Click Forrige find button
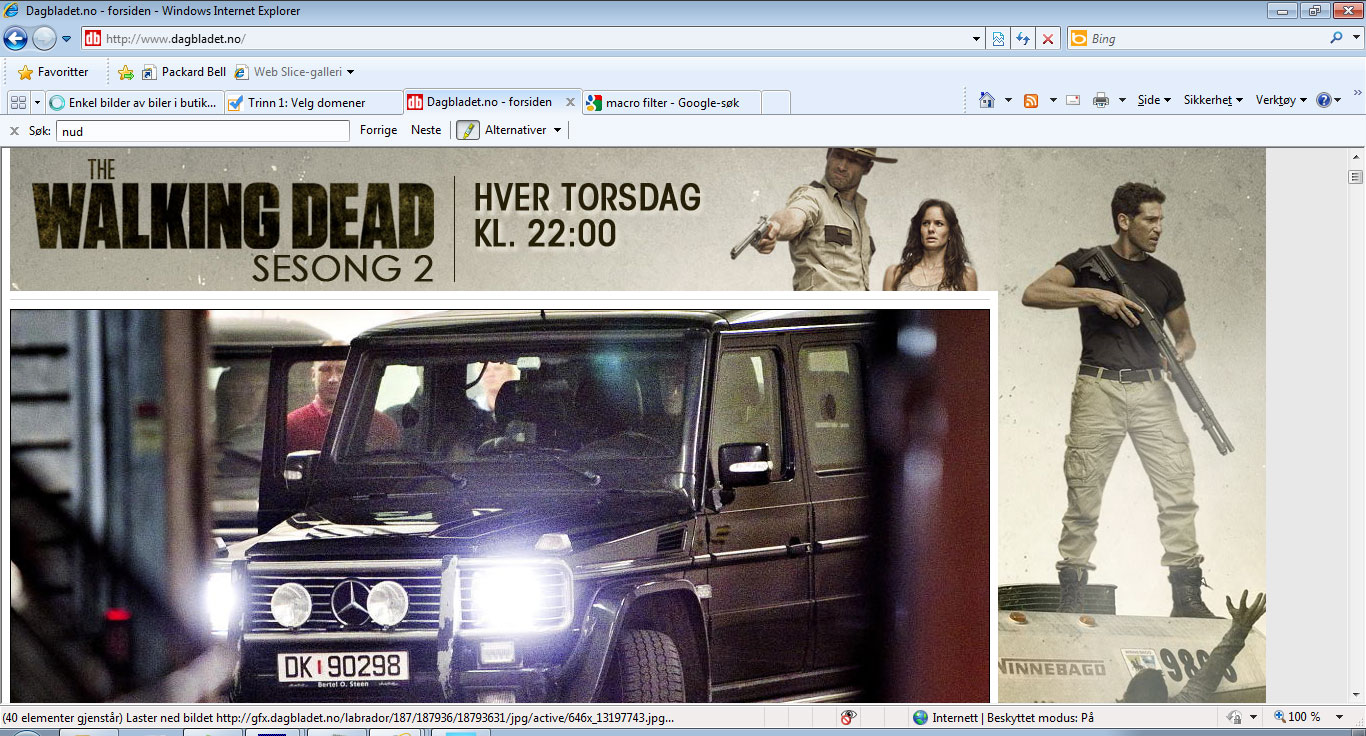The height and width of the screenshot is (736, 1366). pyautogui.click(x=378, y=130)
